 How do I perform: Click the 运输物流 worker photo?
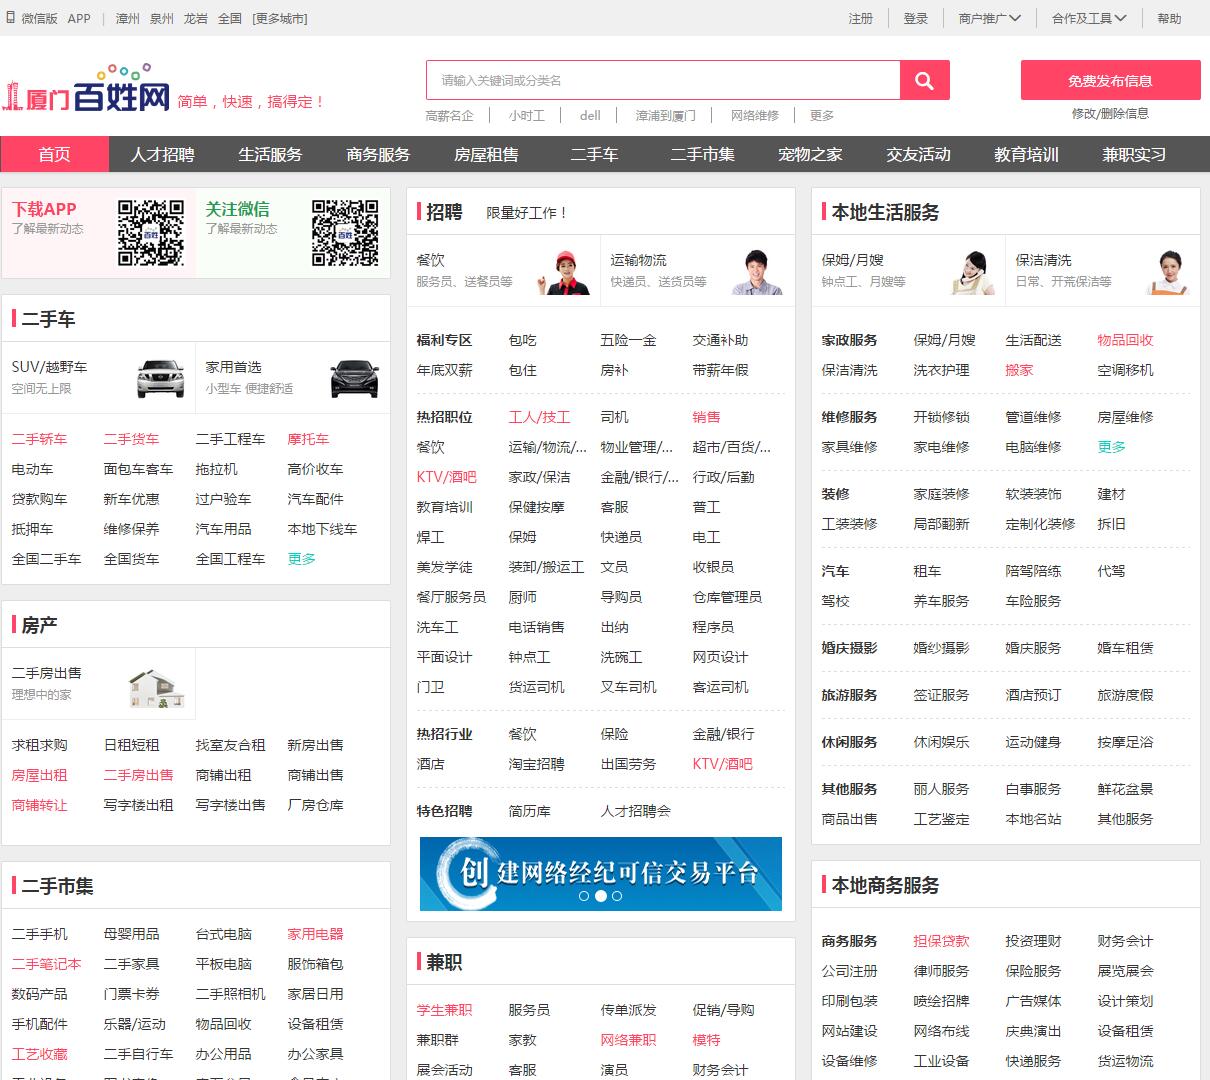759,270
